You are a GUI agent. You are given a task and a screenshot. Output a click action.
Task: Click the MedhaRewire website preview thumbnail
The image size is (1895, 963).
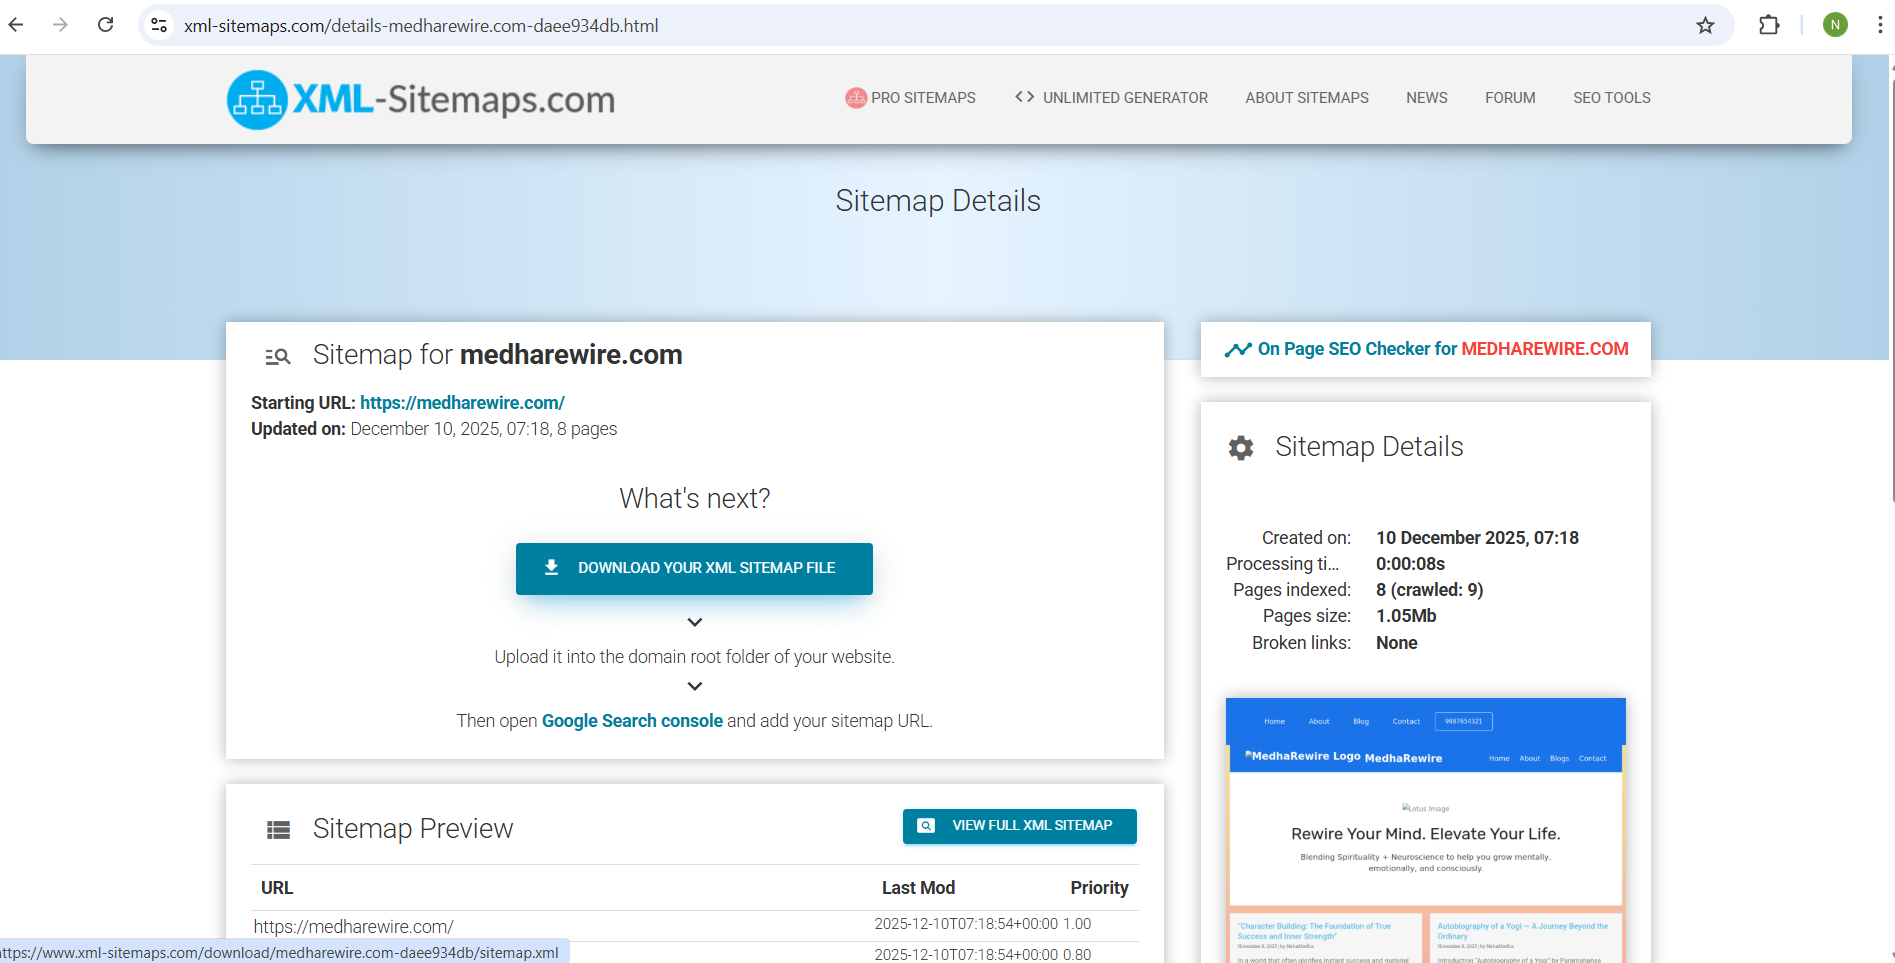1425,830
